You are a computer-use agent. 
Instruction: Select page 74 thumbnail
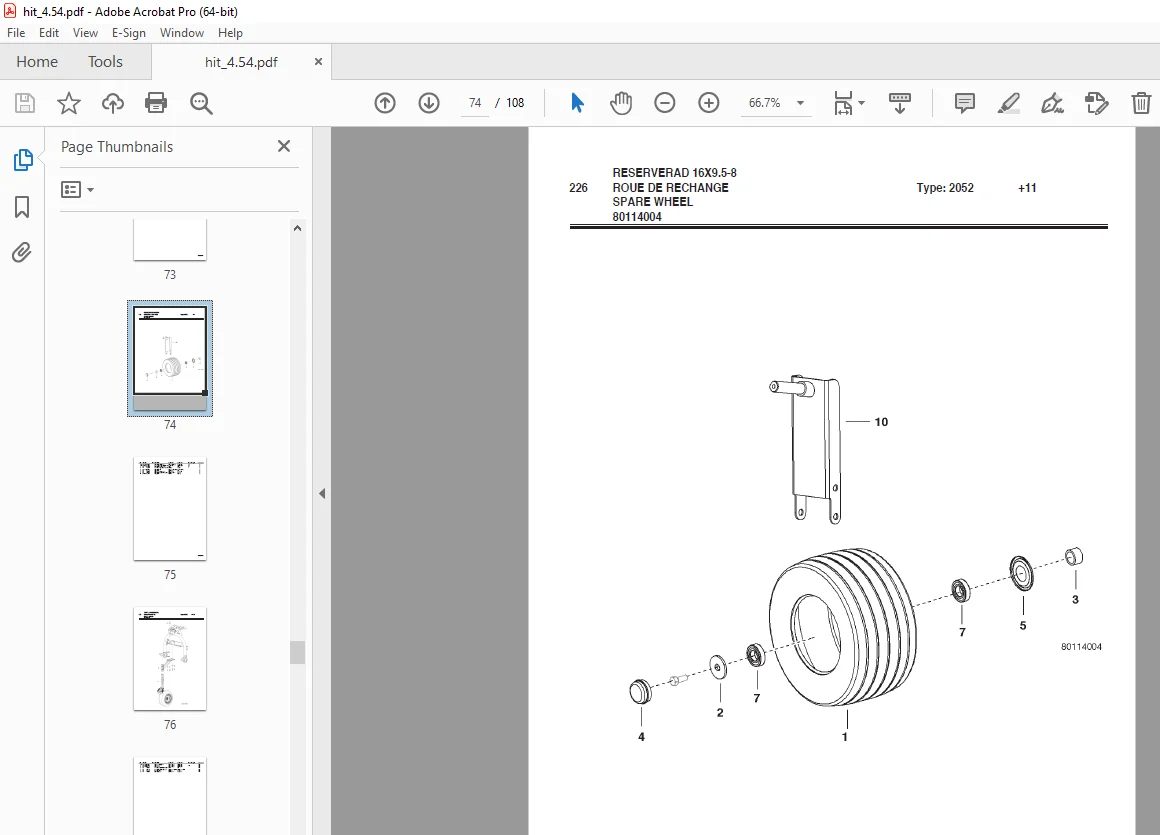(169, 359)
